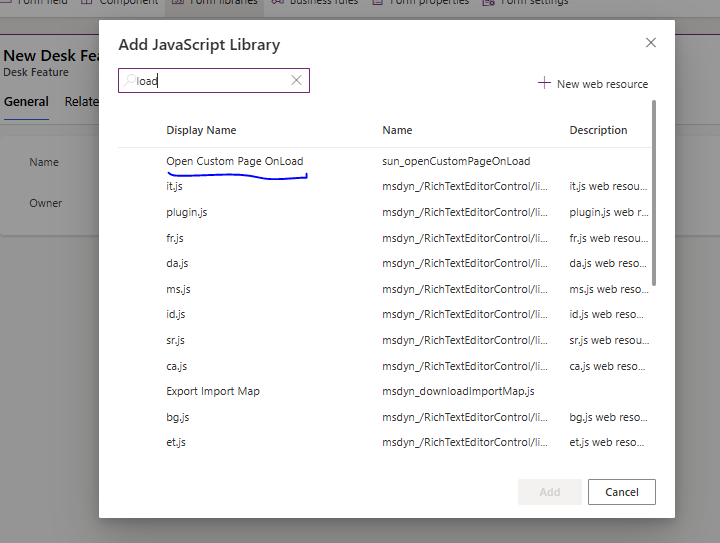Click the plus icon beside New web resource
Viewport: 720px width, 543px height.
(544, 83)
